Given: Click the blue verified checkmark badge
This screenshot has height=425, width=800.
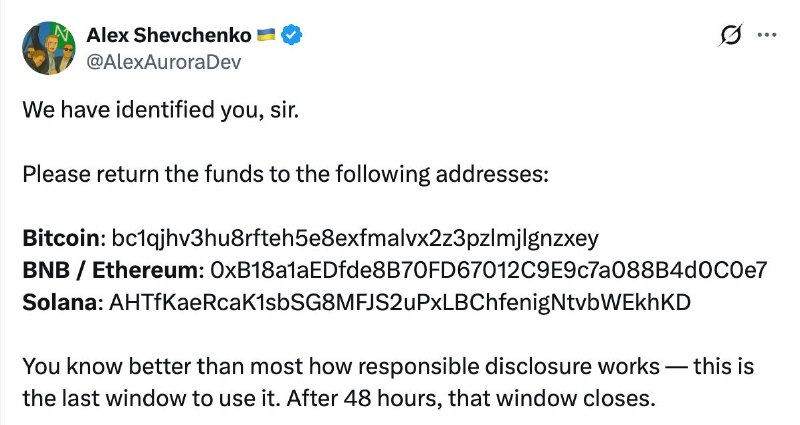Looking at the screenshot, I should (292, 35).
